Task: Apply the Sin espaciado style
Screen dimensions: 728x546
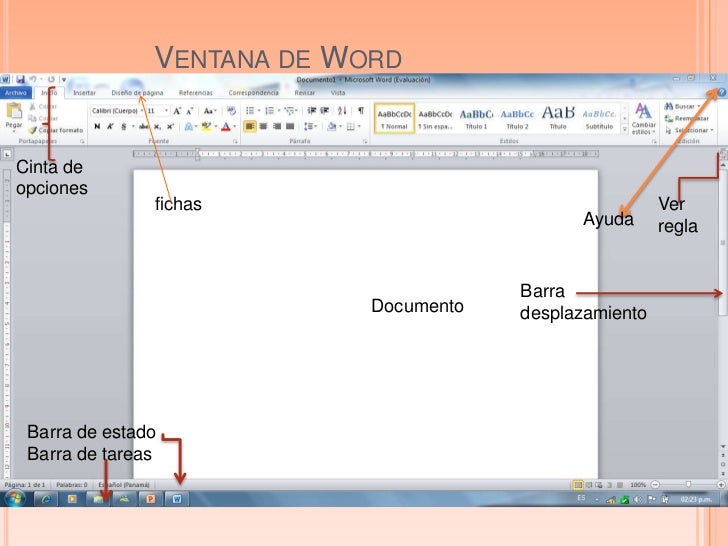Action: pos(435,119)
